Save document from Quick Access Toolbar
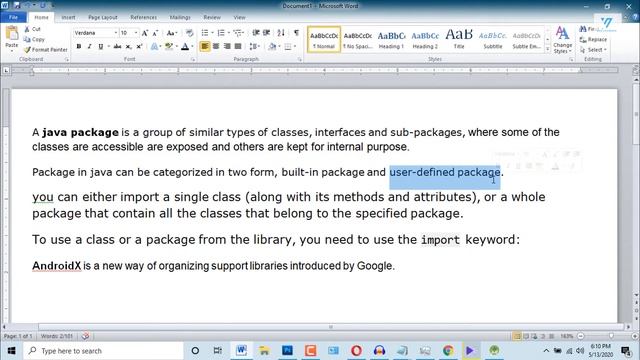The image size is (640, 360). pyautogui.click(x=17, y=6)
